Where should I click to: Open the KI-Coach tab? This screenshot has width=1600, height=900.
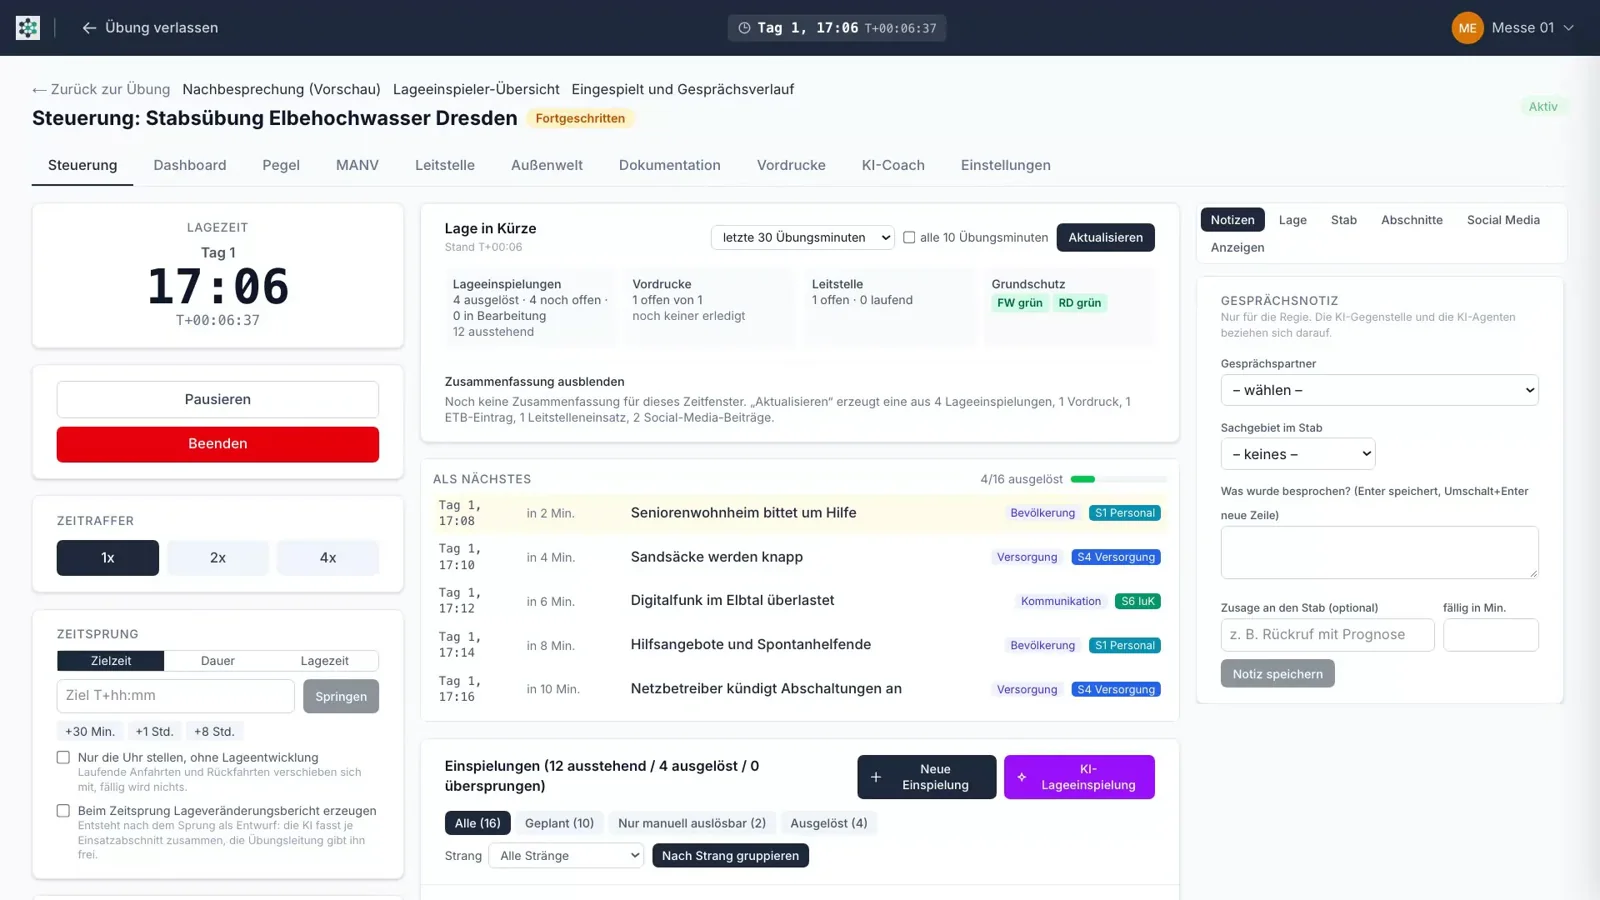(893, 165)
